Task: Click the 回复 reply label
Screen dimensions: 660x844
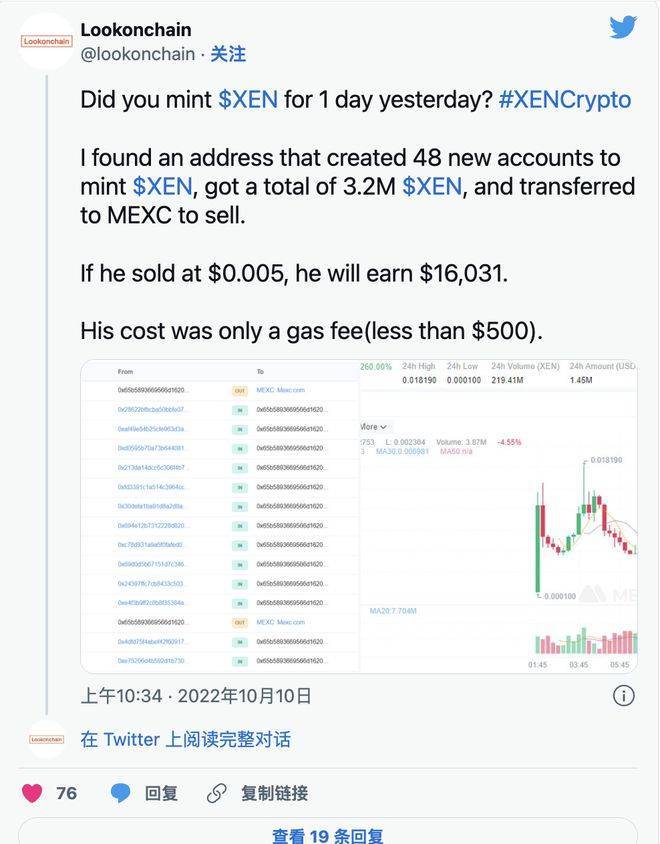Action: point(161,793)
